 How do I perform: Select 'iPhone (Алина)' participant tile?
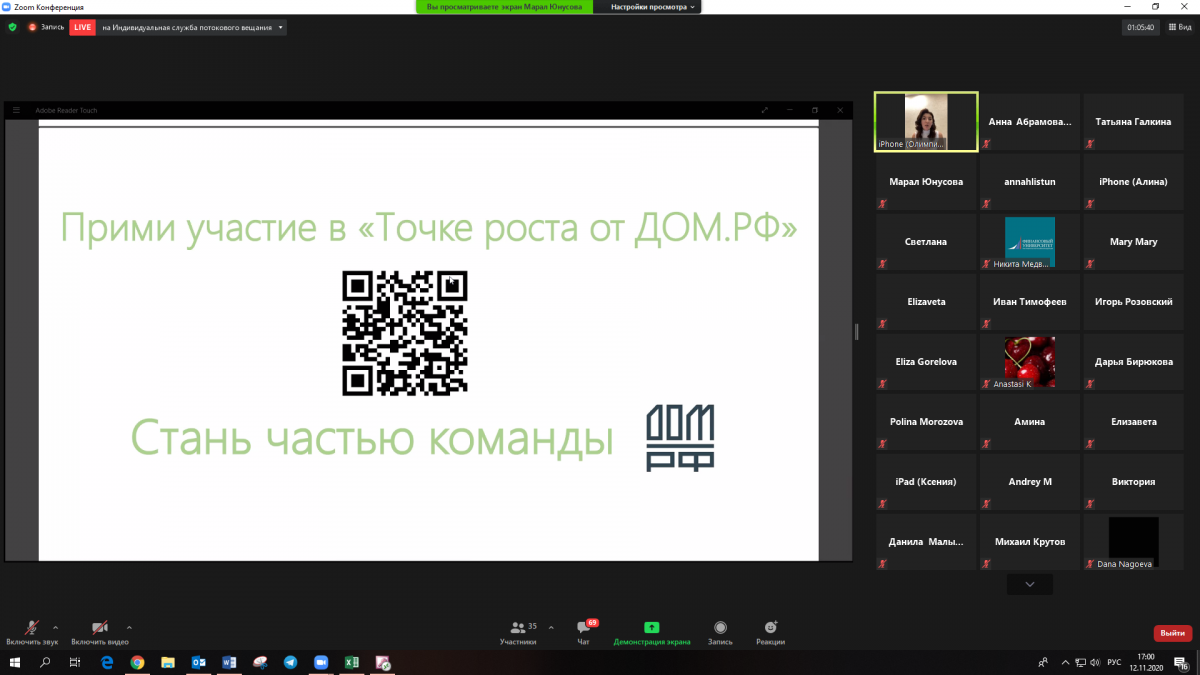1134,182
